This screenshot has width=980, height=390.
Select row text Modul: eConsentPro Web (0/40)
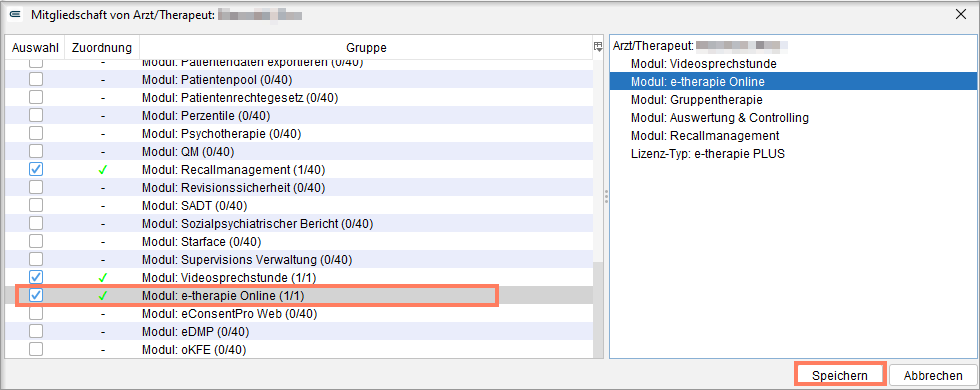pos(229,313)
